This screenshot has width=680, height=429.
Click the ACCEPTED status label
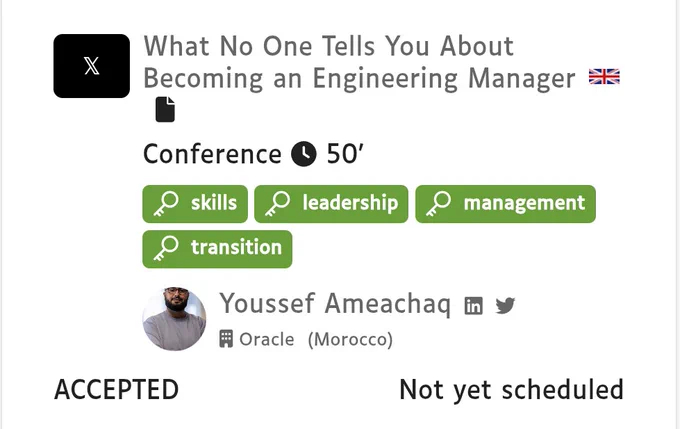[x=116, y=390]
